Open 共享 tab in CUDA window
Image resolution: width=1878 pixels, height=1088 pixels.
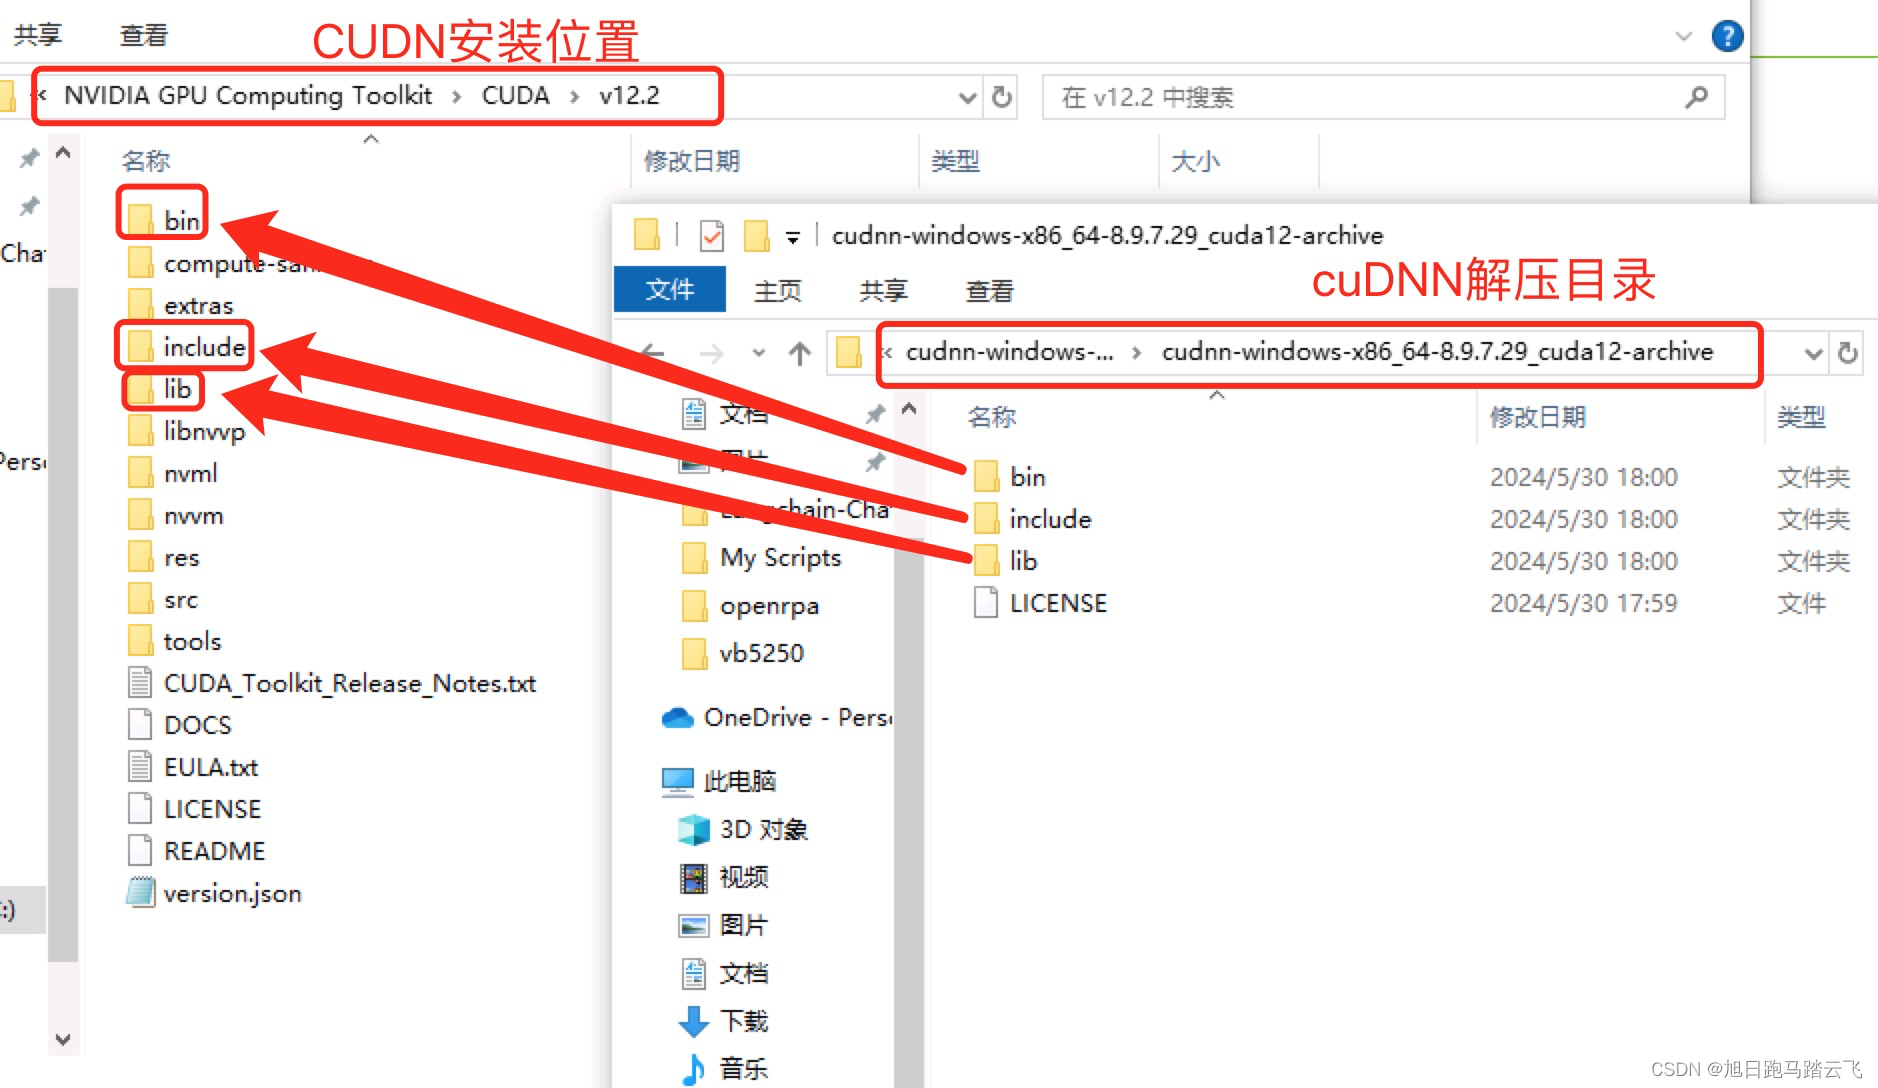pyautogui.click(x=38, y=35)
